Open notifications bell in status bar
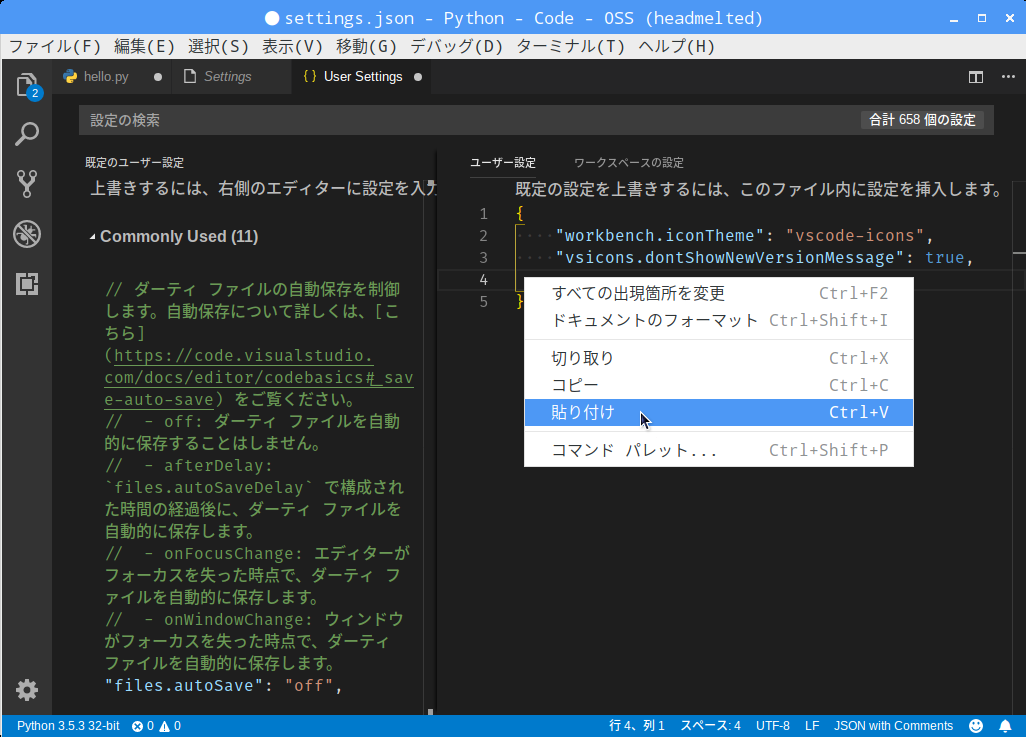Screen dimensions: 1026x737 tap(1005, 726)
